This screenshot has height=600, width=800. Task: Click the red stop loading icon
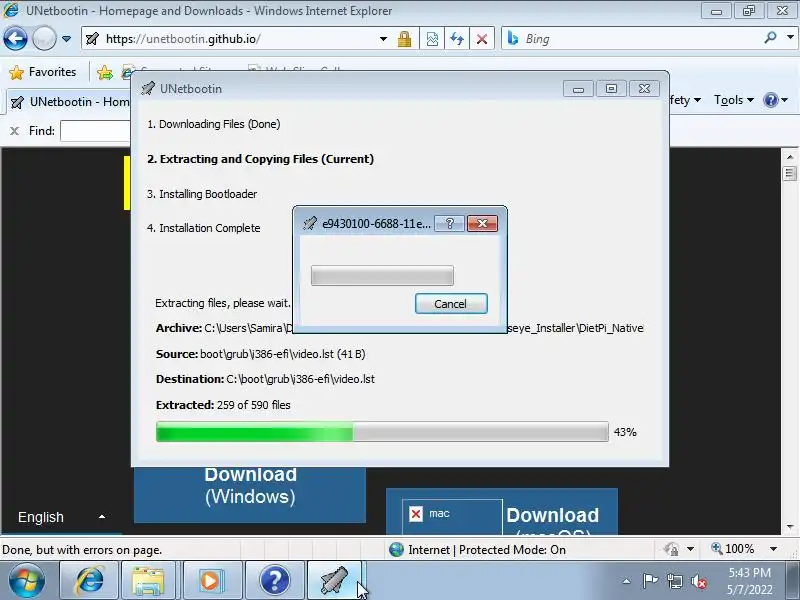click(x=482, y=39)
